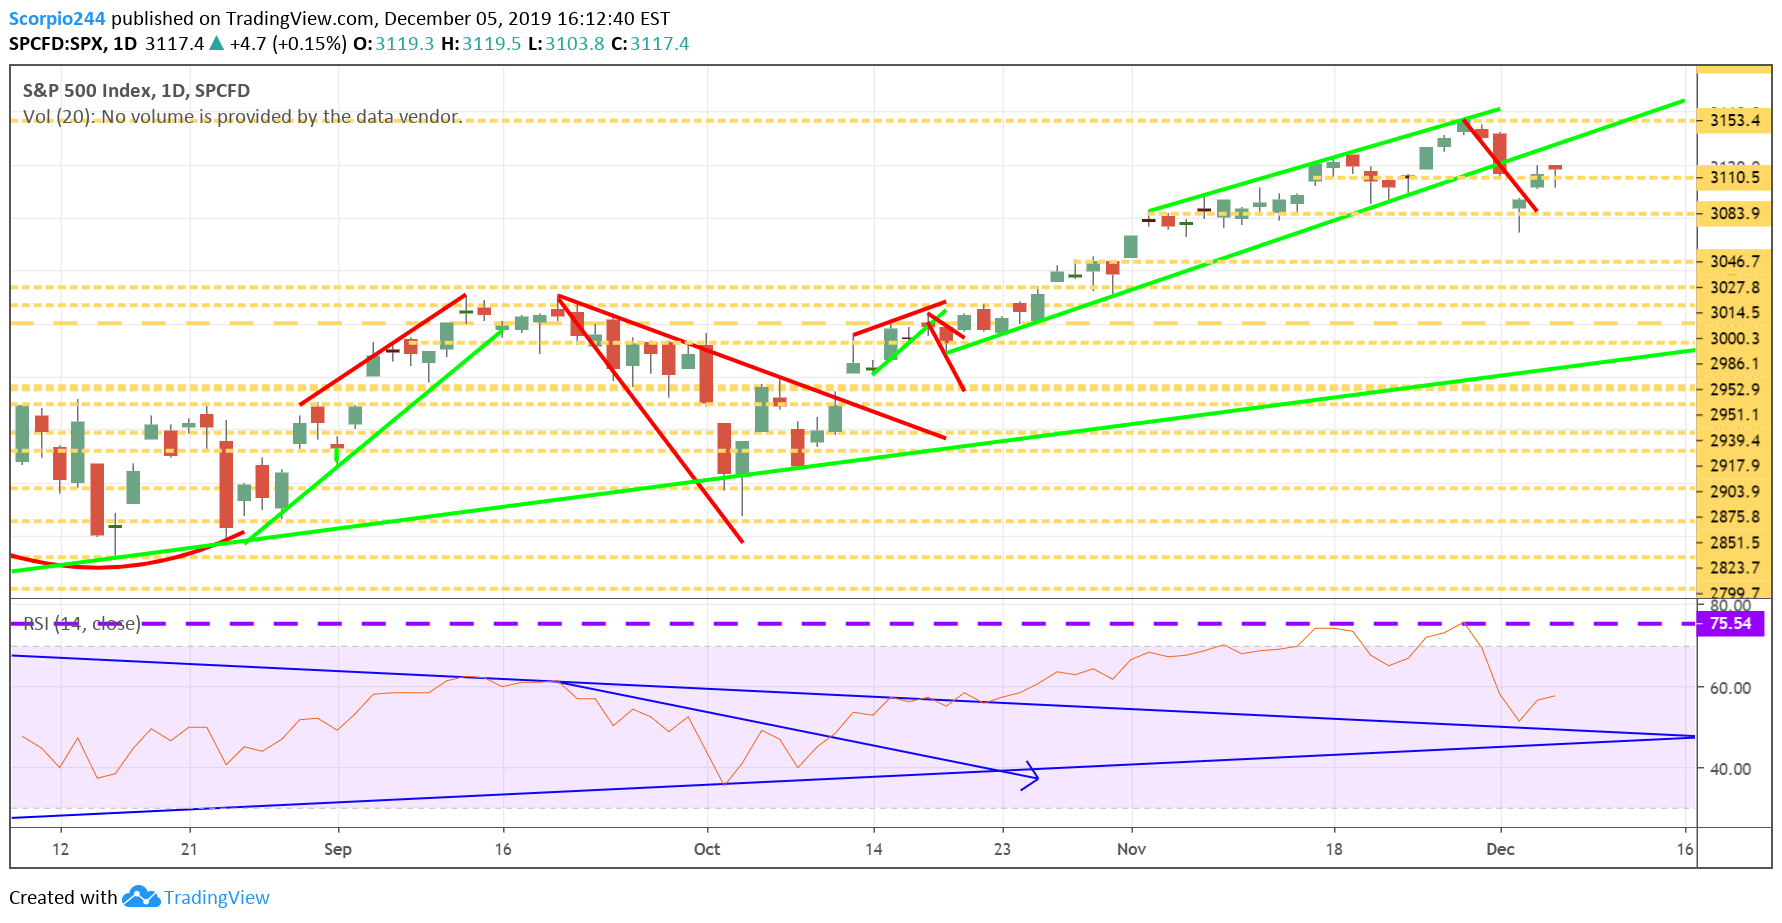Image resolution: width=1782 pixels, height=923 pixels.
Task: Select the 3110.5 price label
Action: (1734, 177)
